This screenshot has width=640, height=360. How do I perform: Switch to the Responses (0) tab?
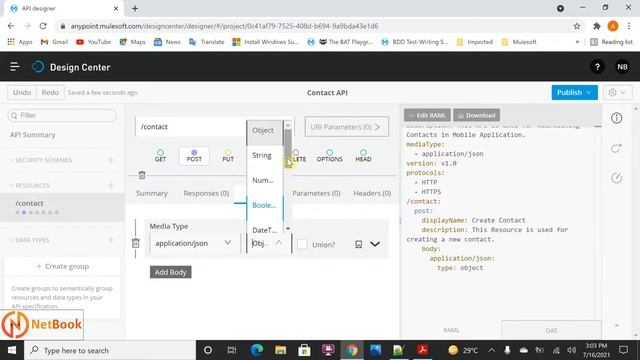(x=206, y=193)
